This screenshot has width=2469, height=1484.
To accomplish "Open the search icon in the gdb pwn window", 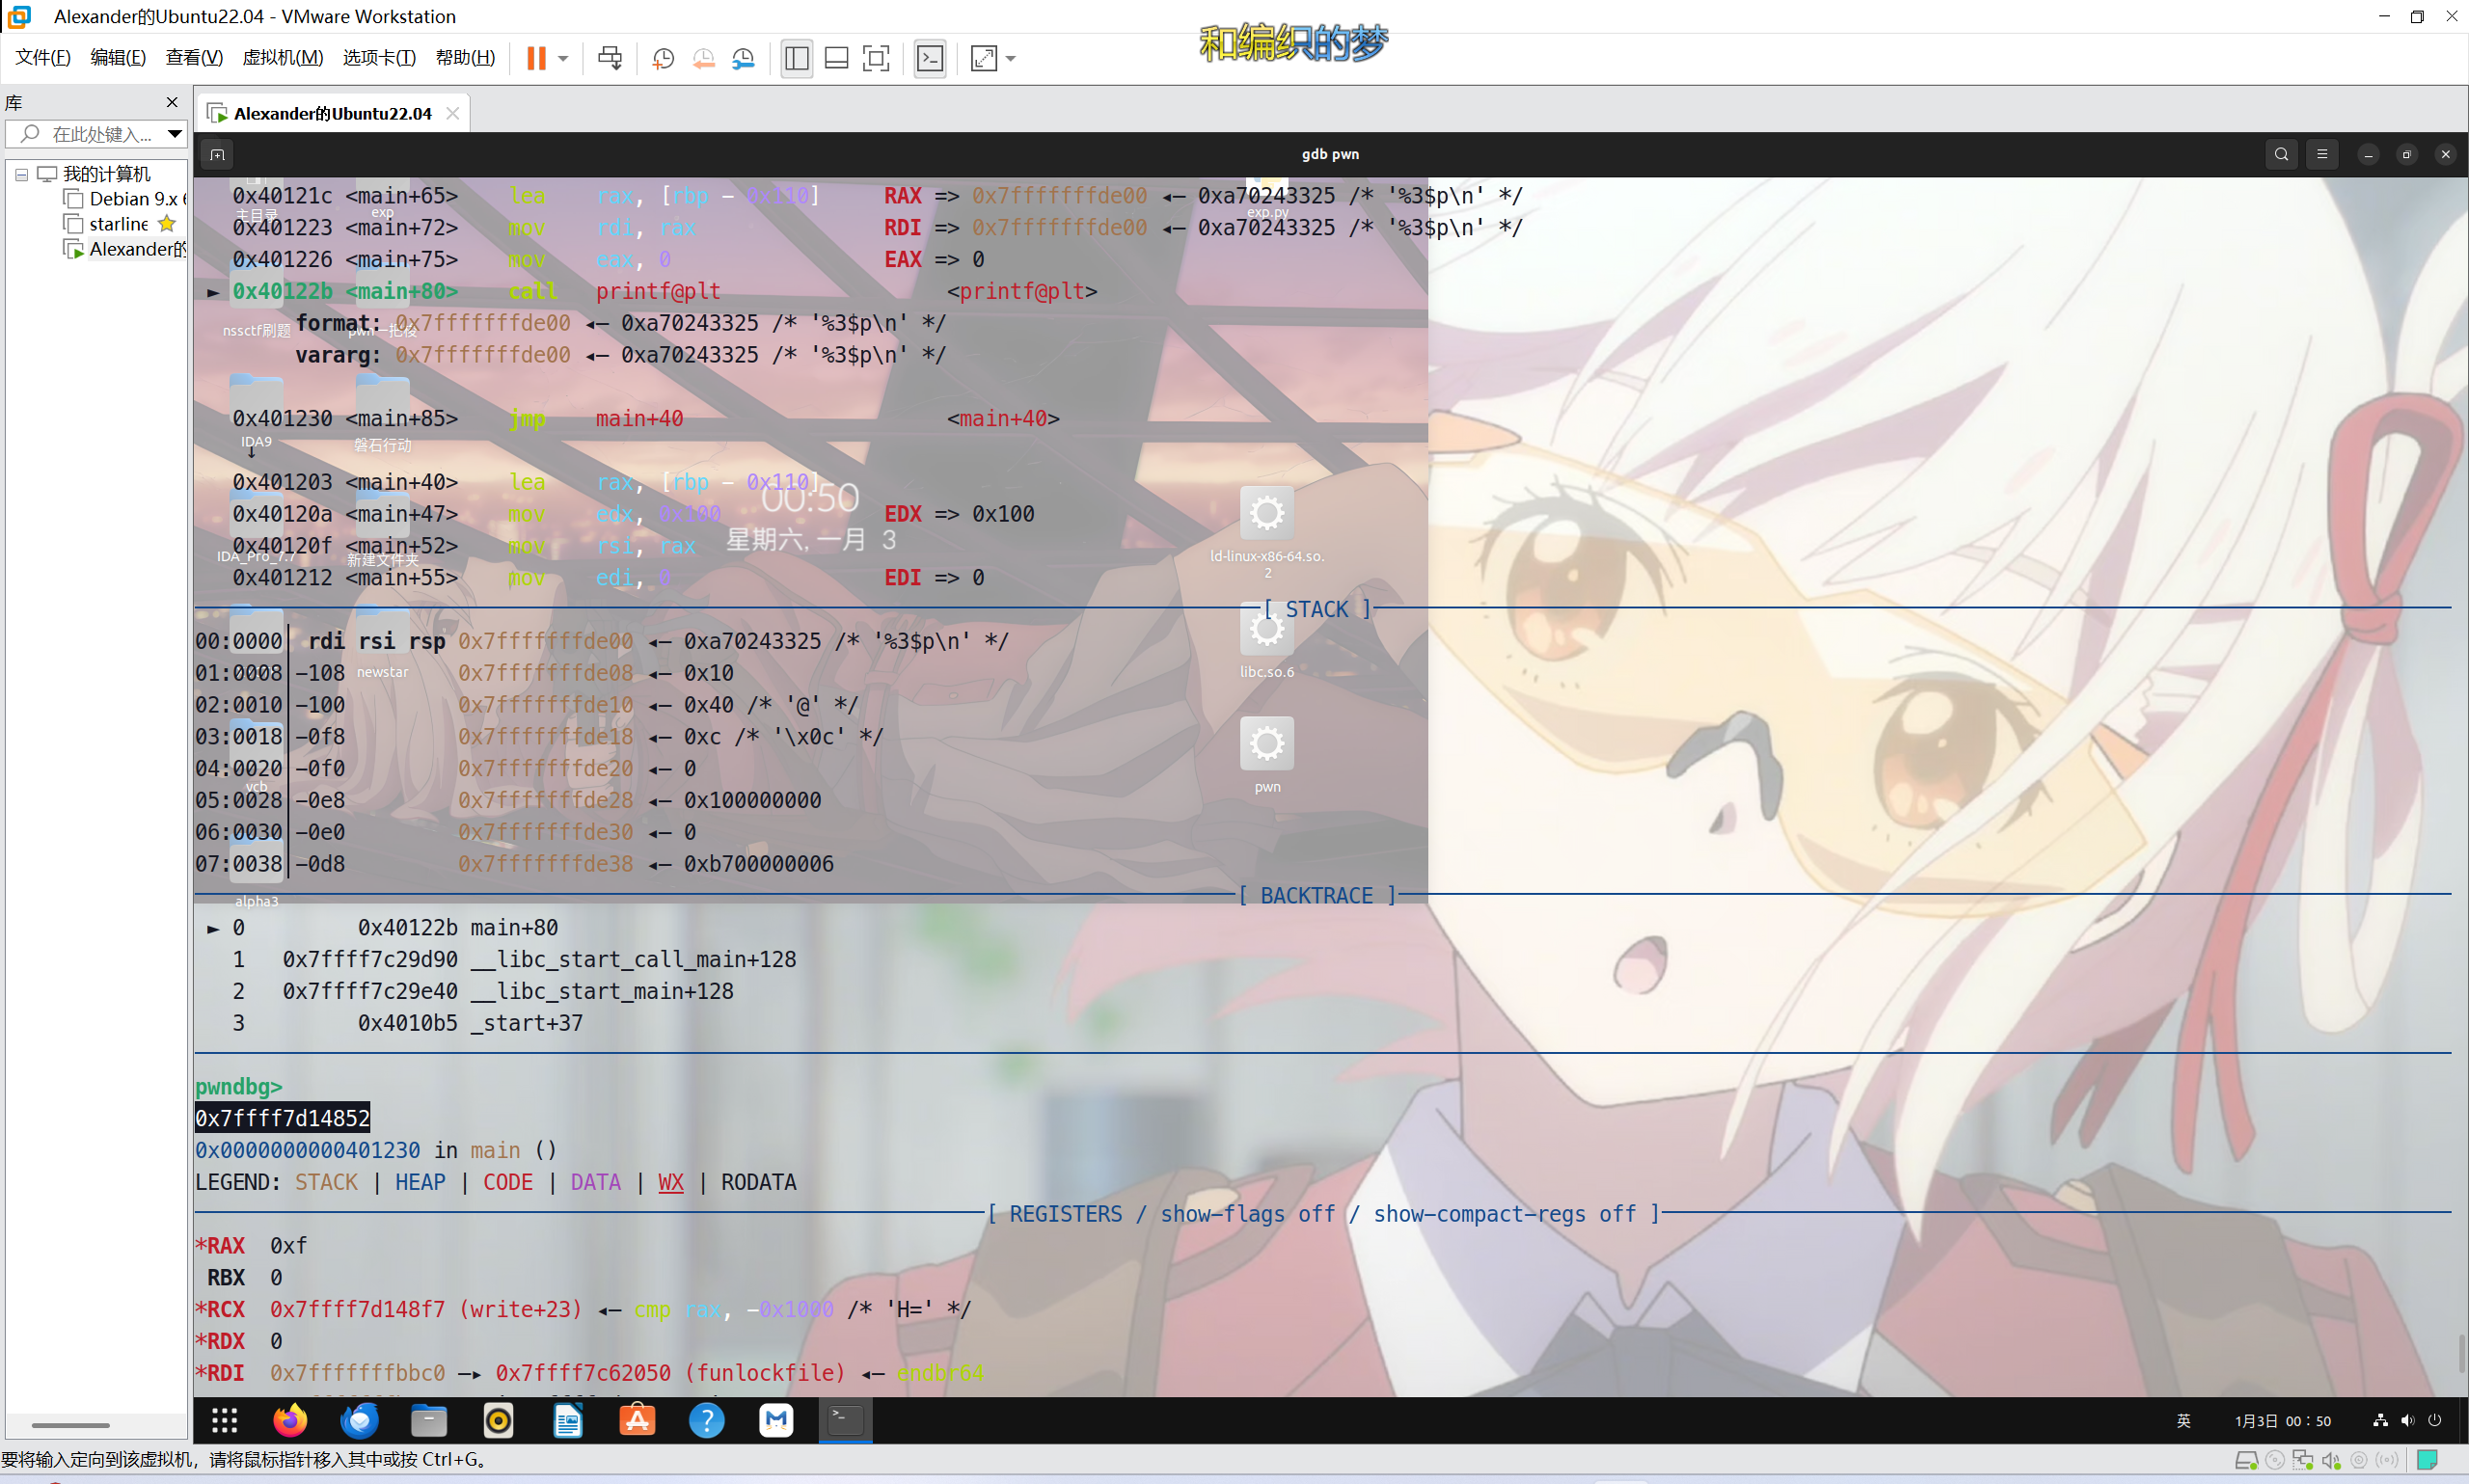I will coord(2280,154).
